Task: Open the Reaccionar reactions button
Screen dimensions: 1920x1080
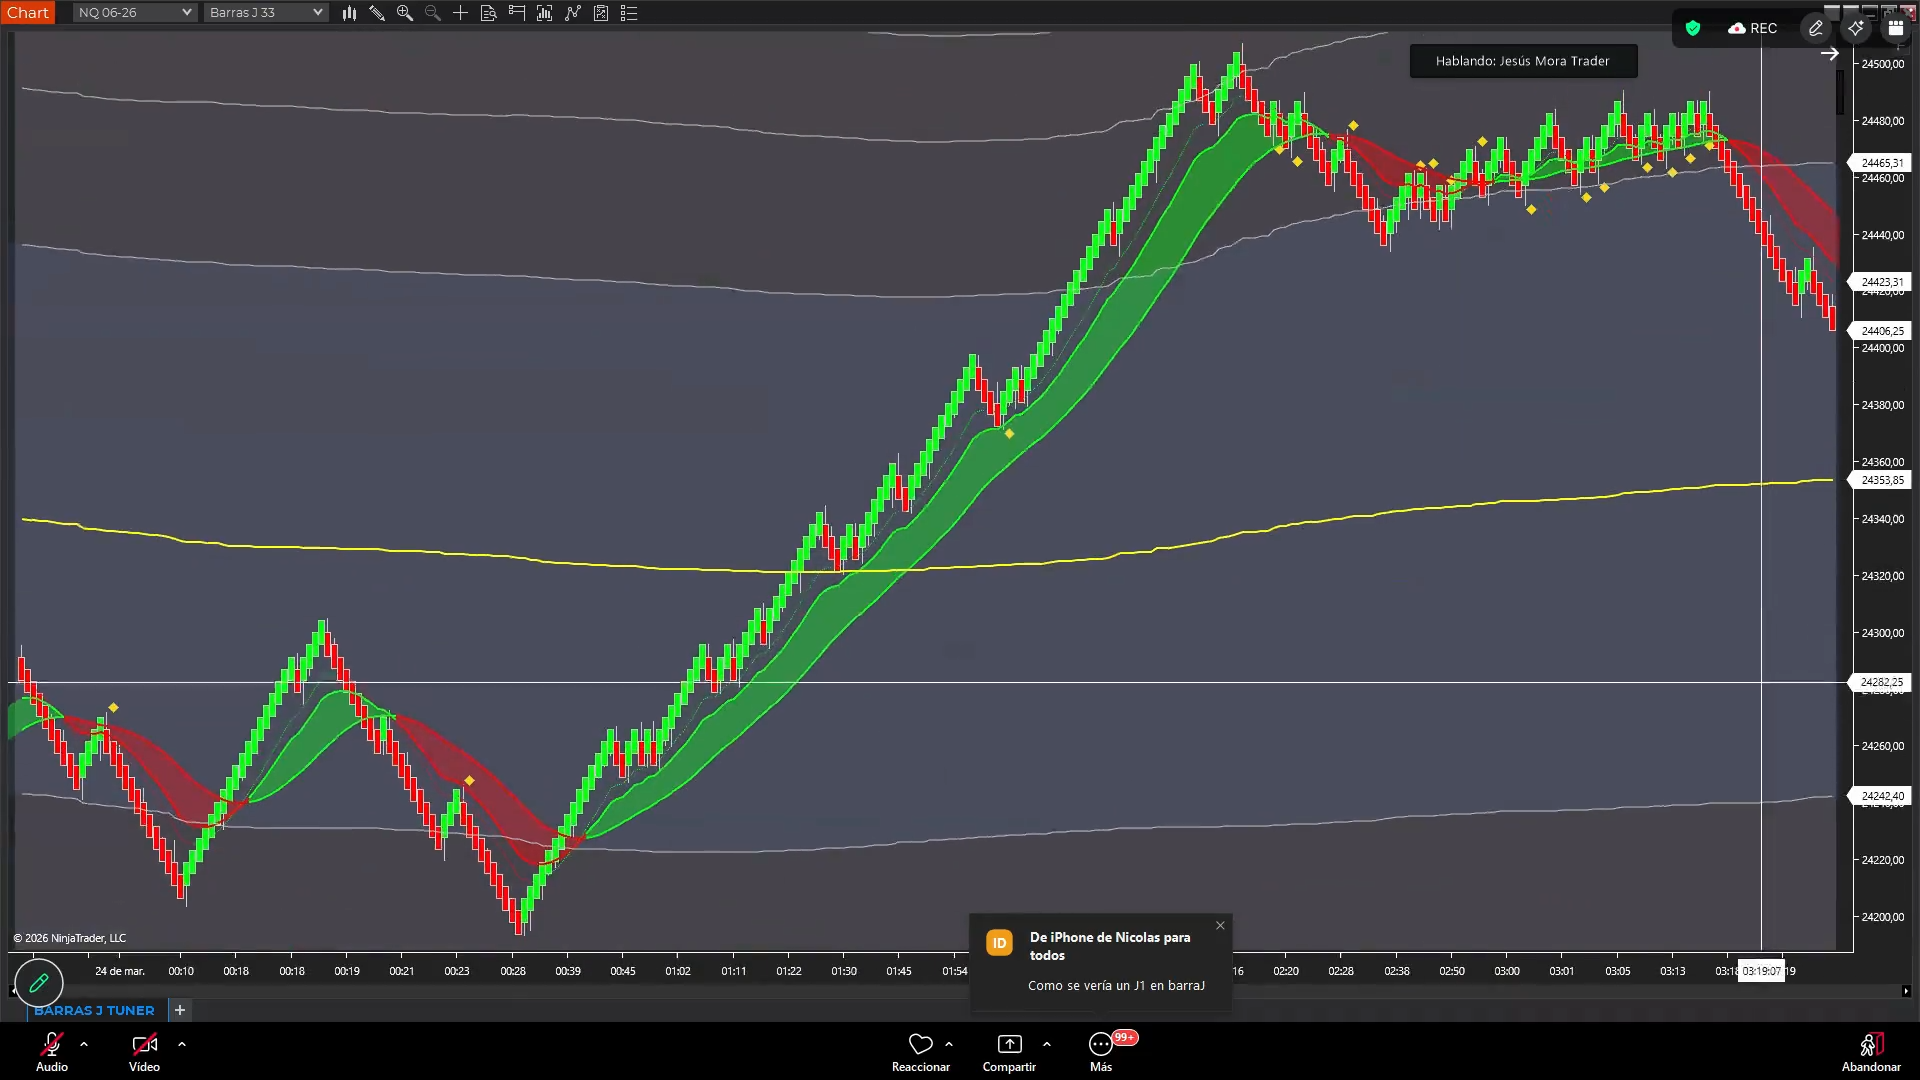Action: (x=921, y=1052)
